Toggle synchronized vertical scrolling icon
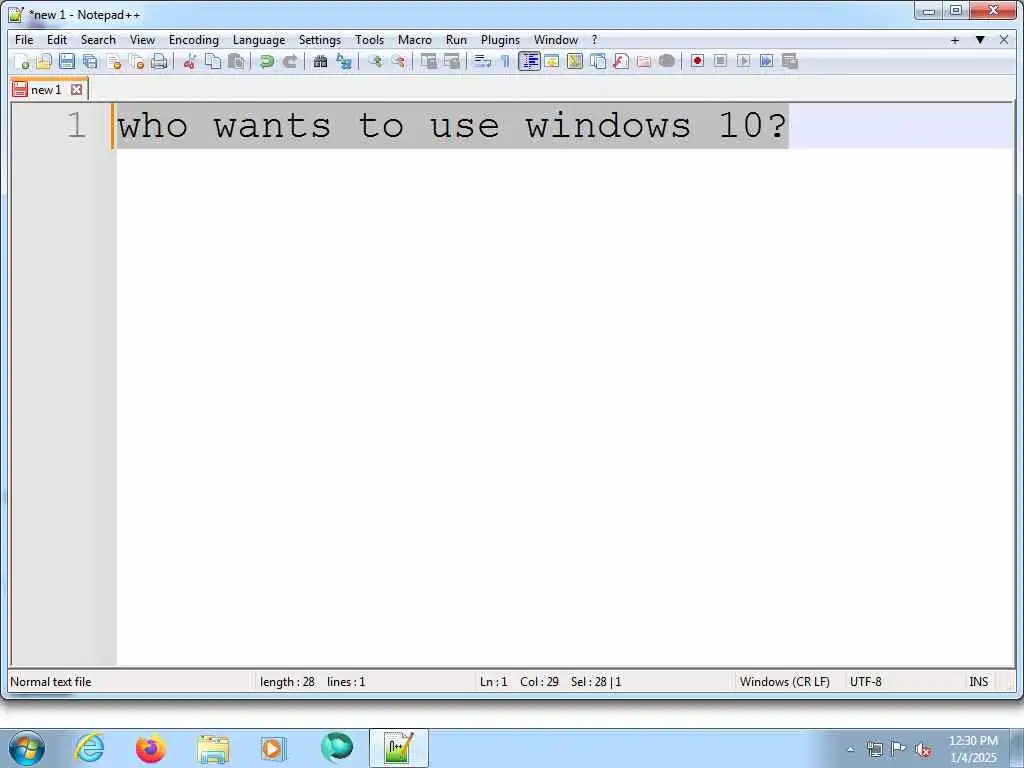The image size is (1024, 768). (428, 61)
